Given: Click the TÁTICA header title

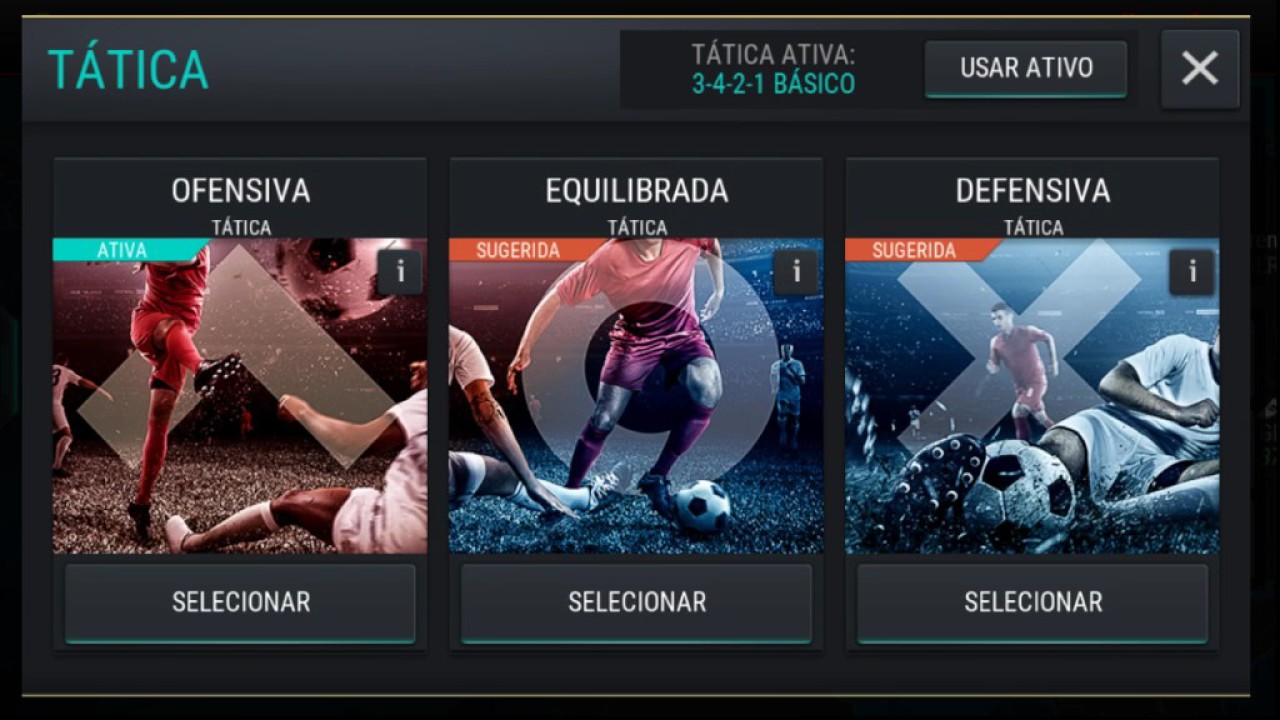Looking at the screenshot, I should tap(128, 70).
